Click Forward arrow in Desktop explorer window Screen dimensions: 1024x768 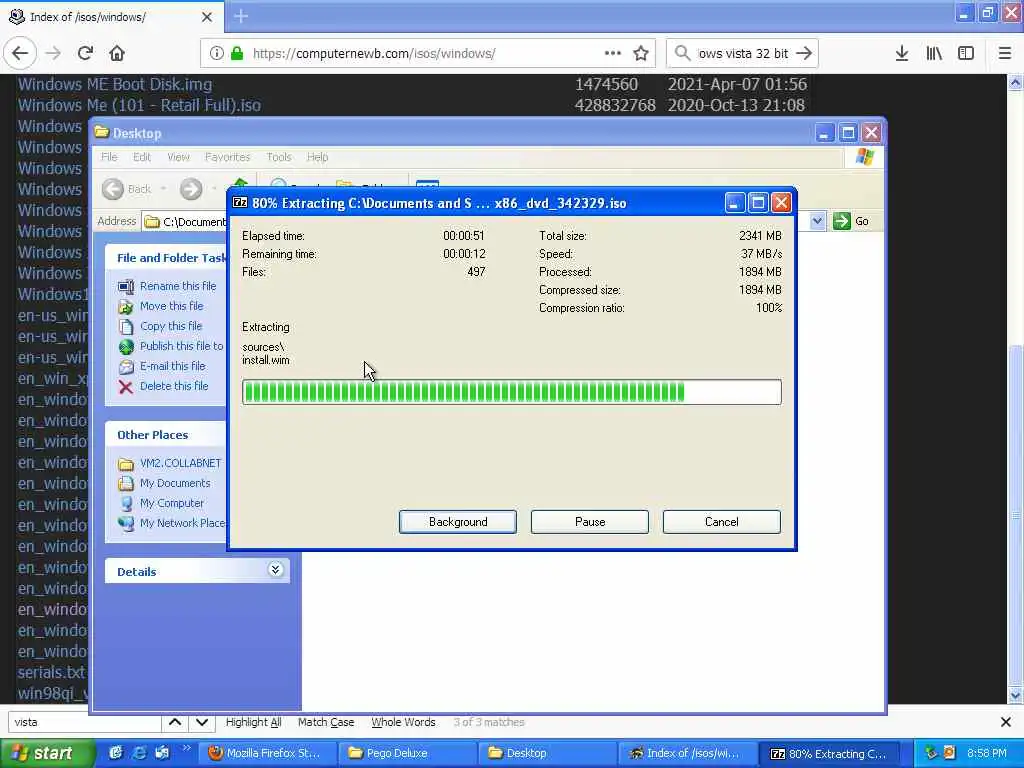pyautogui.click(x=191, y=189)
